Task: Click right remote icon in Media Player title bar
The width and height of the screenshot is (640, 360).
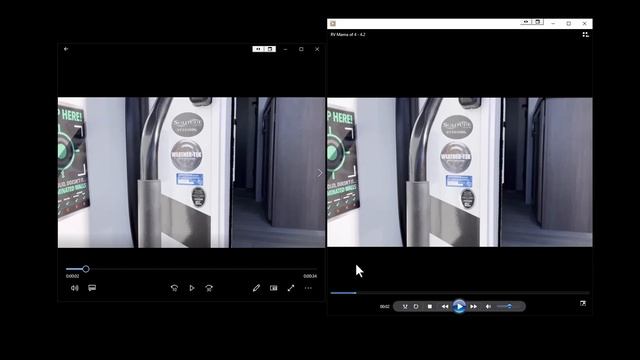Action: pyautogui.click(x=538, y=22)
